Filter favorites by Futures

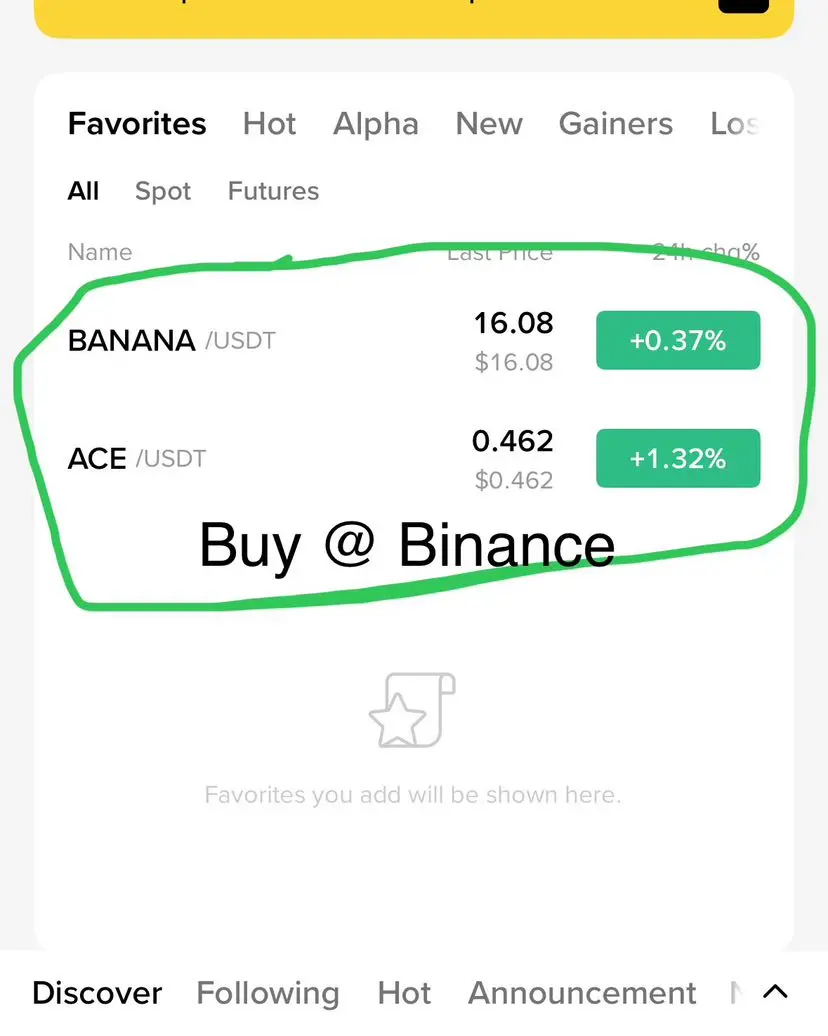(x=273, y=191)
